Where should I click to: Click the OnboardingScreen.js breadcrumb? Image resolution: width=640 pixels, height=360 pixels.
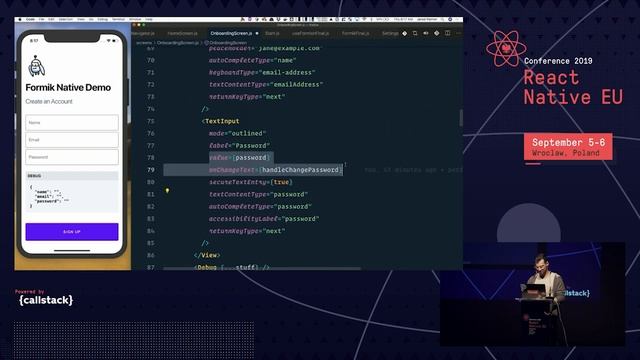pyautogui.click(x=178, y=42)
